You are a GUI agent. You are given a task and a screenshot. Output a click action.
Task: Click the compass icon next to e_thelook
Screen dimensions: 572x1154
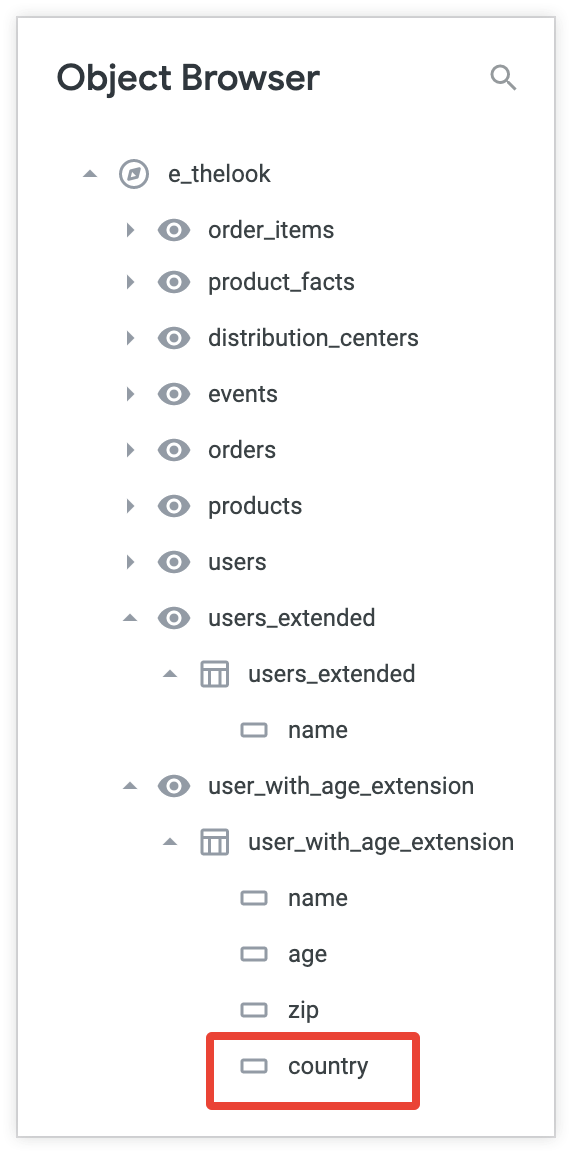pos(134,174)
